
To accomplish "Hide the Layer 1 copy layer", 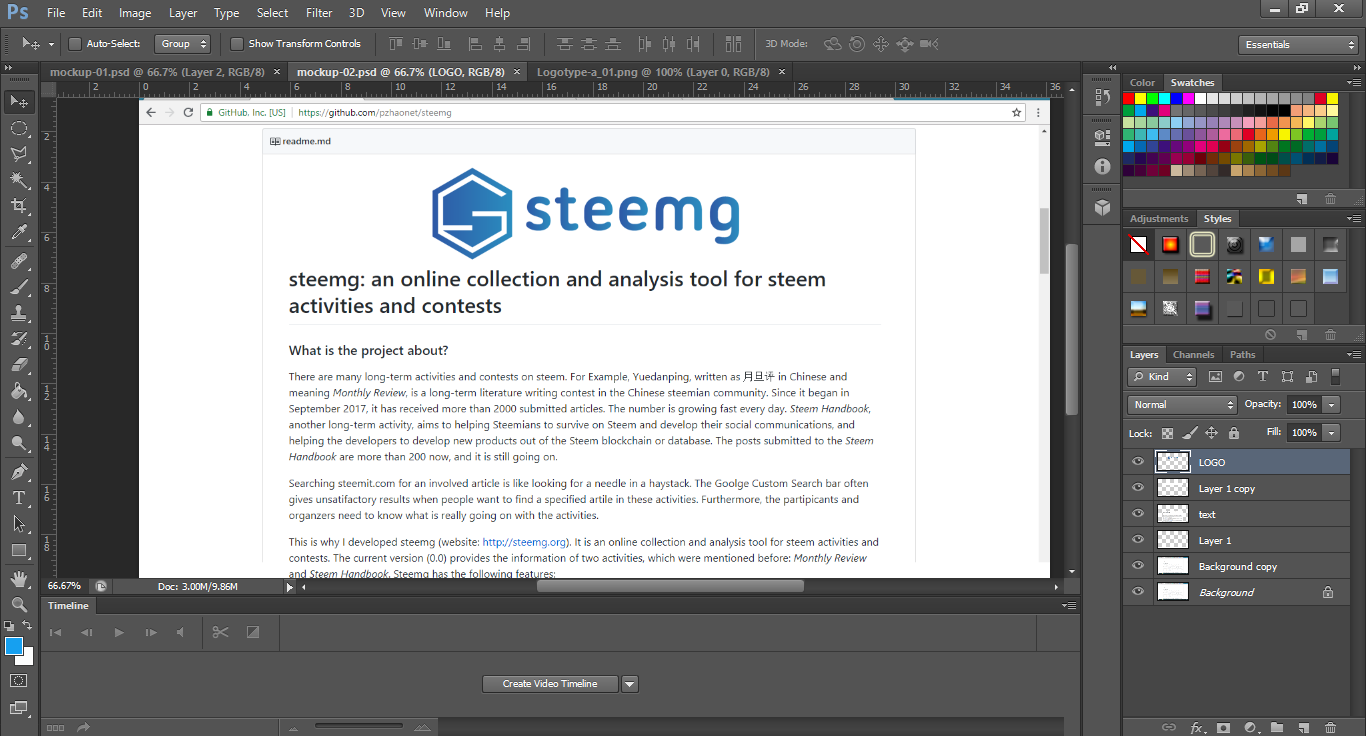I will (x=1137, y=488).
